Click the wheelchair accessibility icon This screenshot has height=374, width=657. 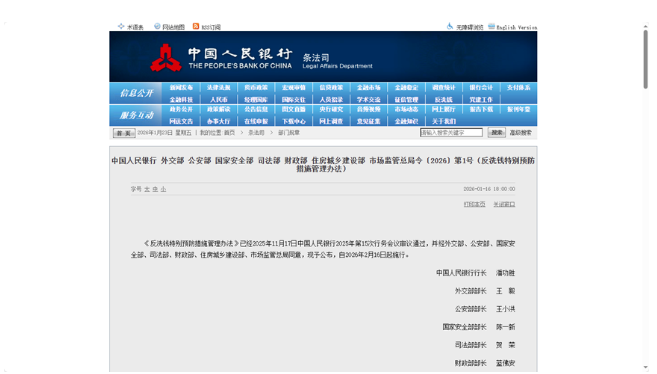click(x=450, y=26)
